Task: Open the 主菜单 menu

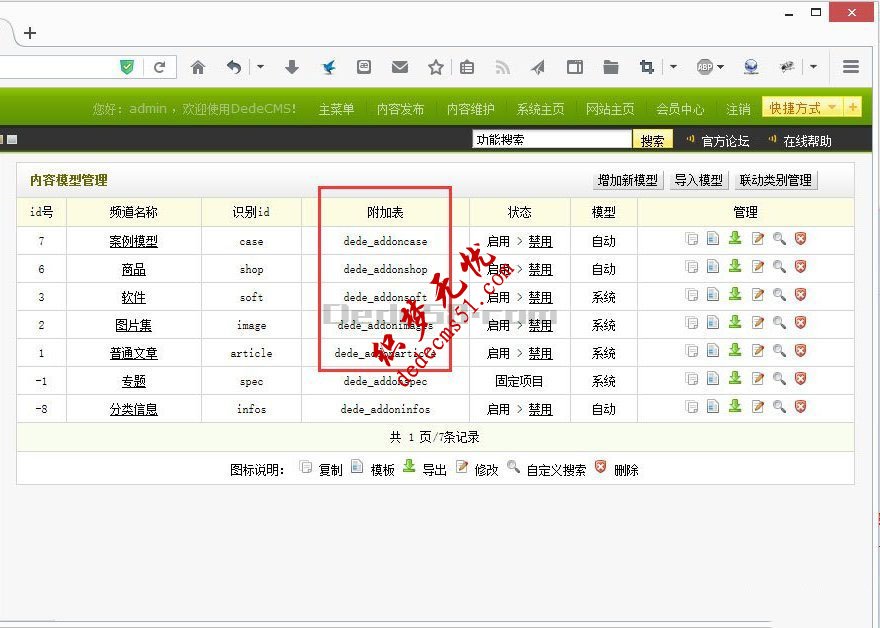Action: (337, 107)
